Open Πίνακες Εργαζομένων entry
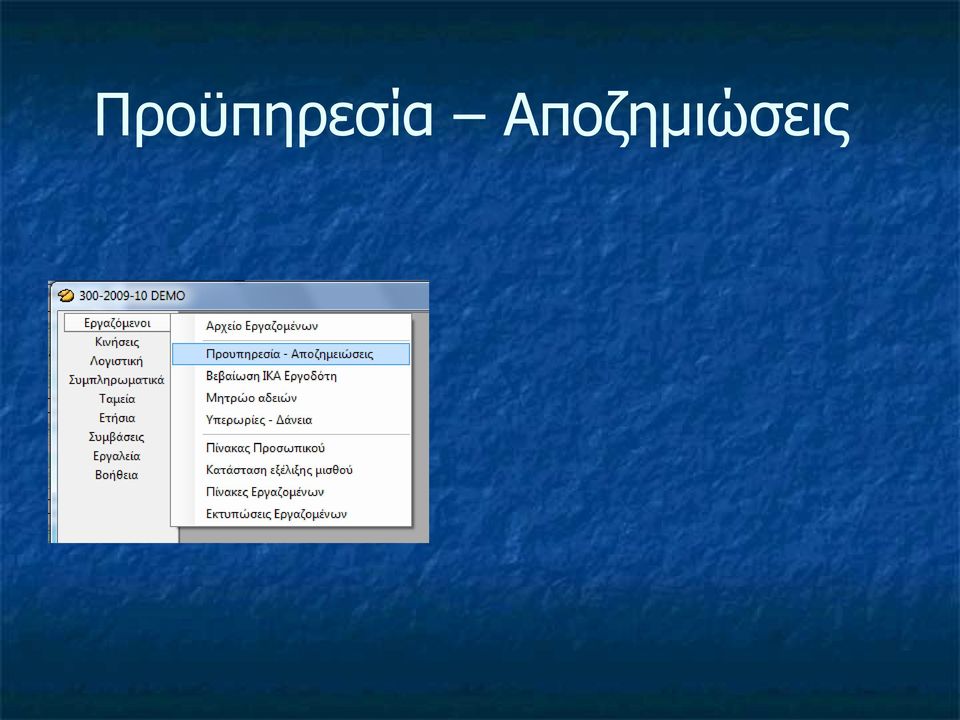The height and width of the screenshot is (720, 960). pos(291,492)
